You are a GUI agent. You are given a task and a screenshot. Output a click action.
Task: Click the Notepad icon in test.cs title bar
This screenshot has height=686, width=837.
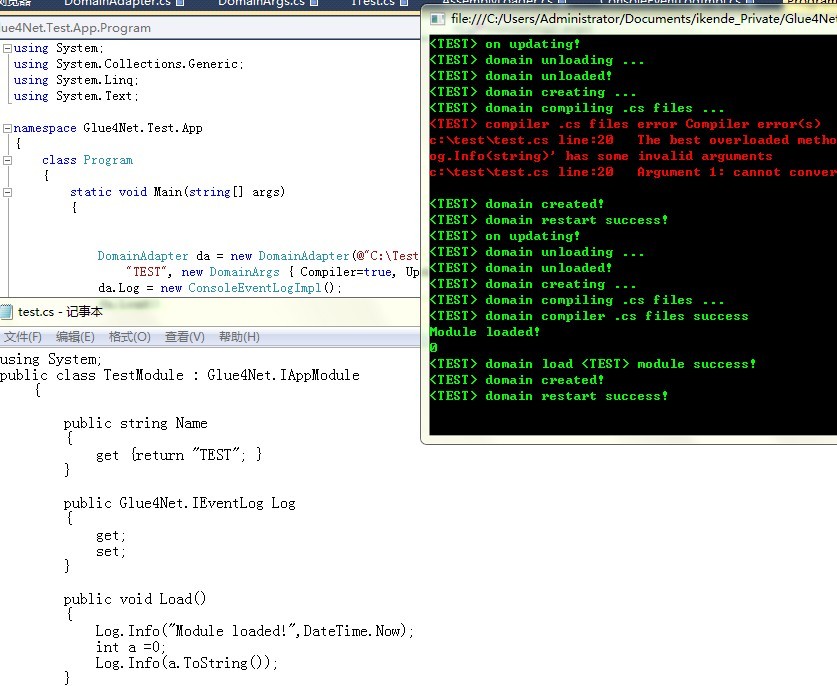(6, 312)
